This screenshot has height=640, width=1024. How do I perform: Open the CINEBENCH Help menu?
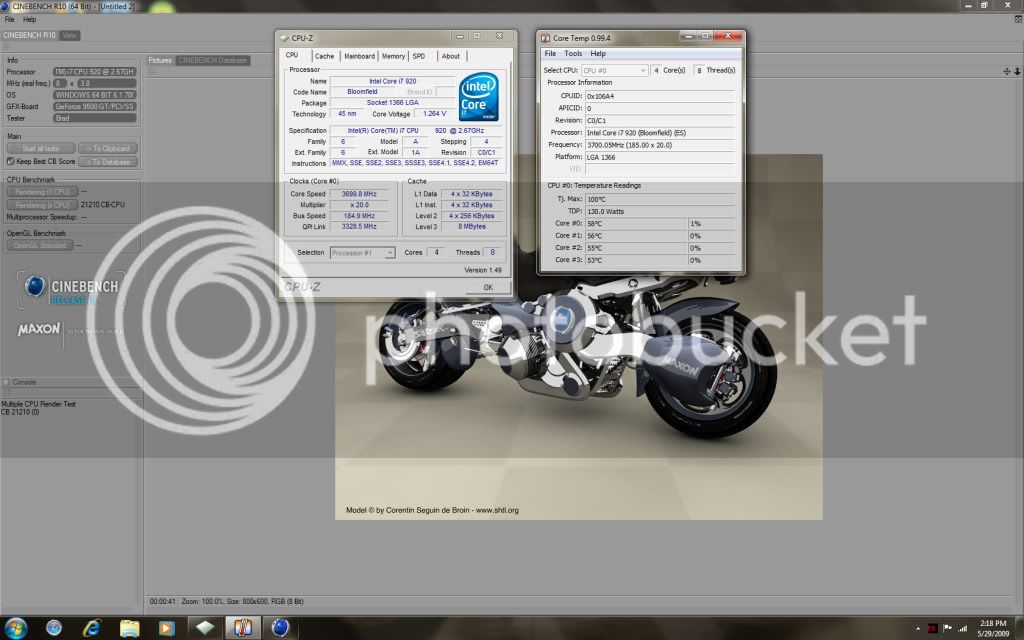(x=29, y=20)
